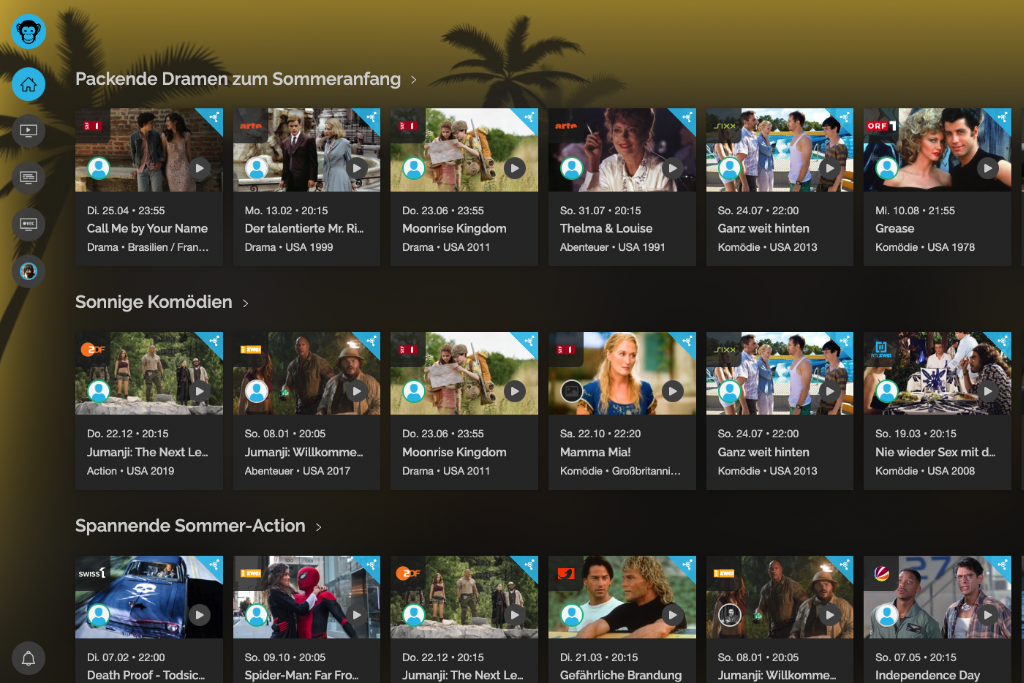Click the ORF 1 channel logo on Grease
This screenshot has width=1024, height=683.
881,125
